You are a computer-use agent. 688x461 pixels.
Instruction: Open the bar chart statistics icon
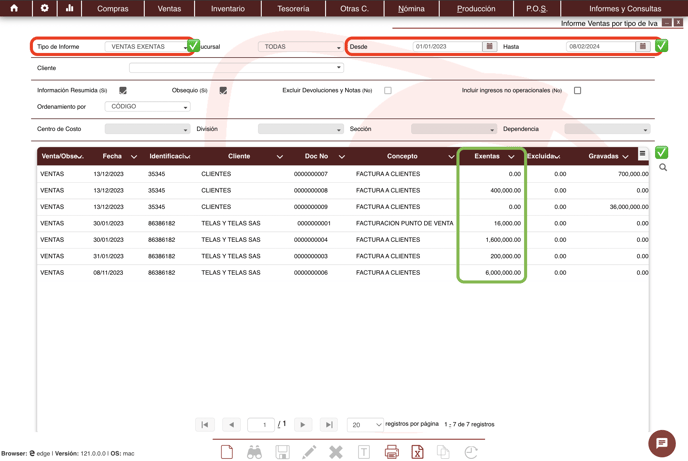click(x=69, y=8)
